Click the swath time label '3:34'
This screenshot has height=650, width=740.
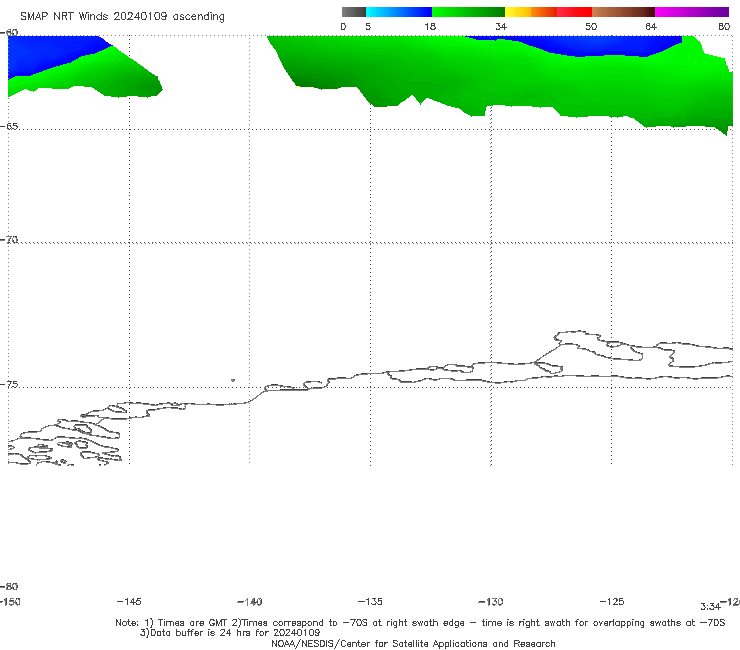tap(710, 607)
